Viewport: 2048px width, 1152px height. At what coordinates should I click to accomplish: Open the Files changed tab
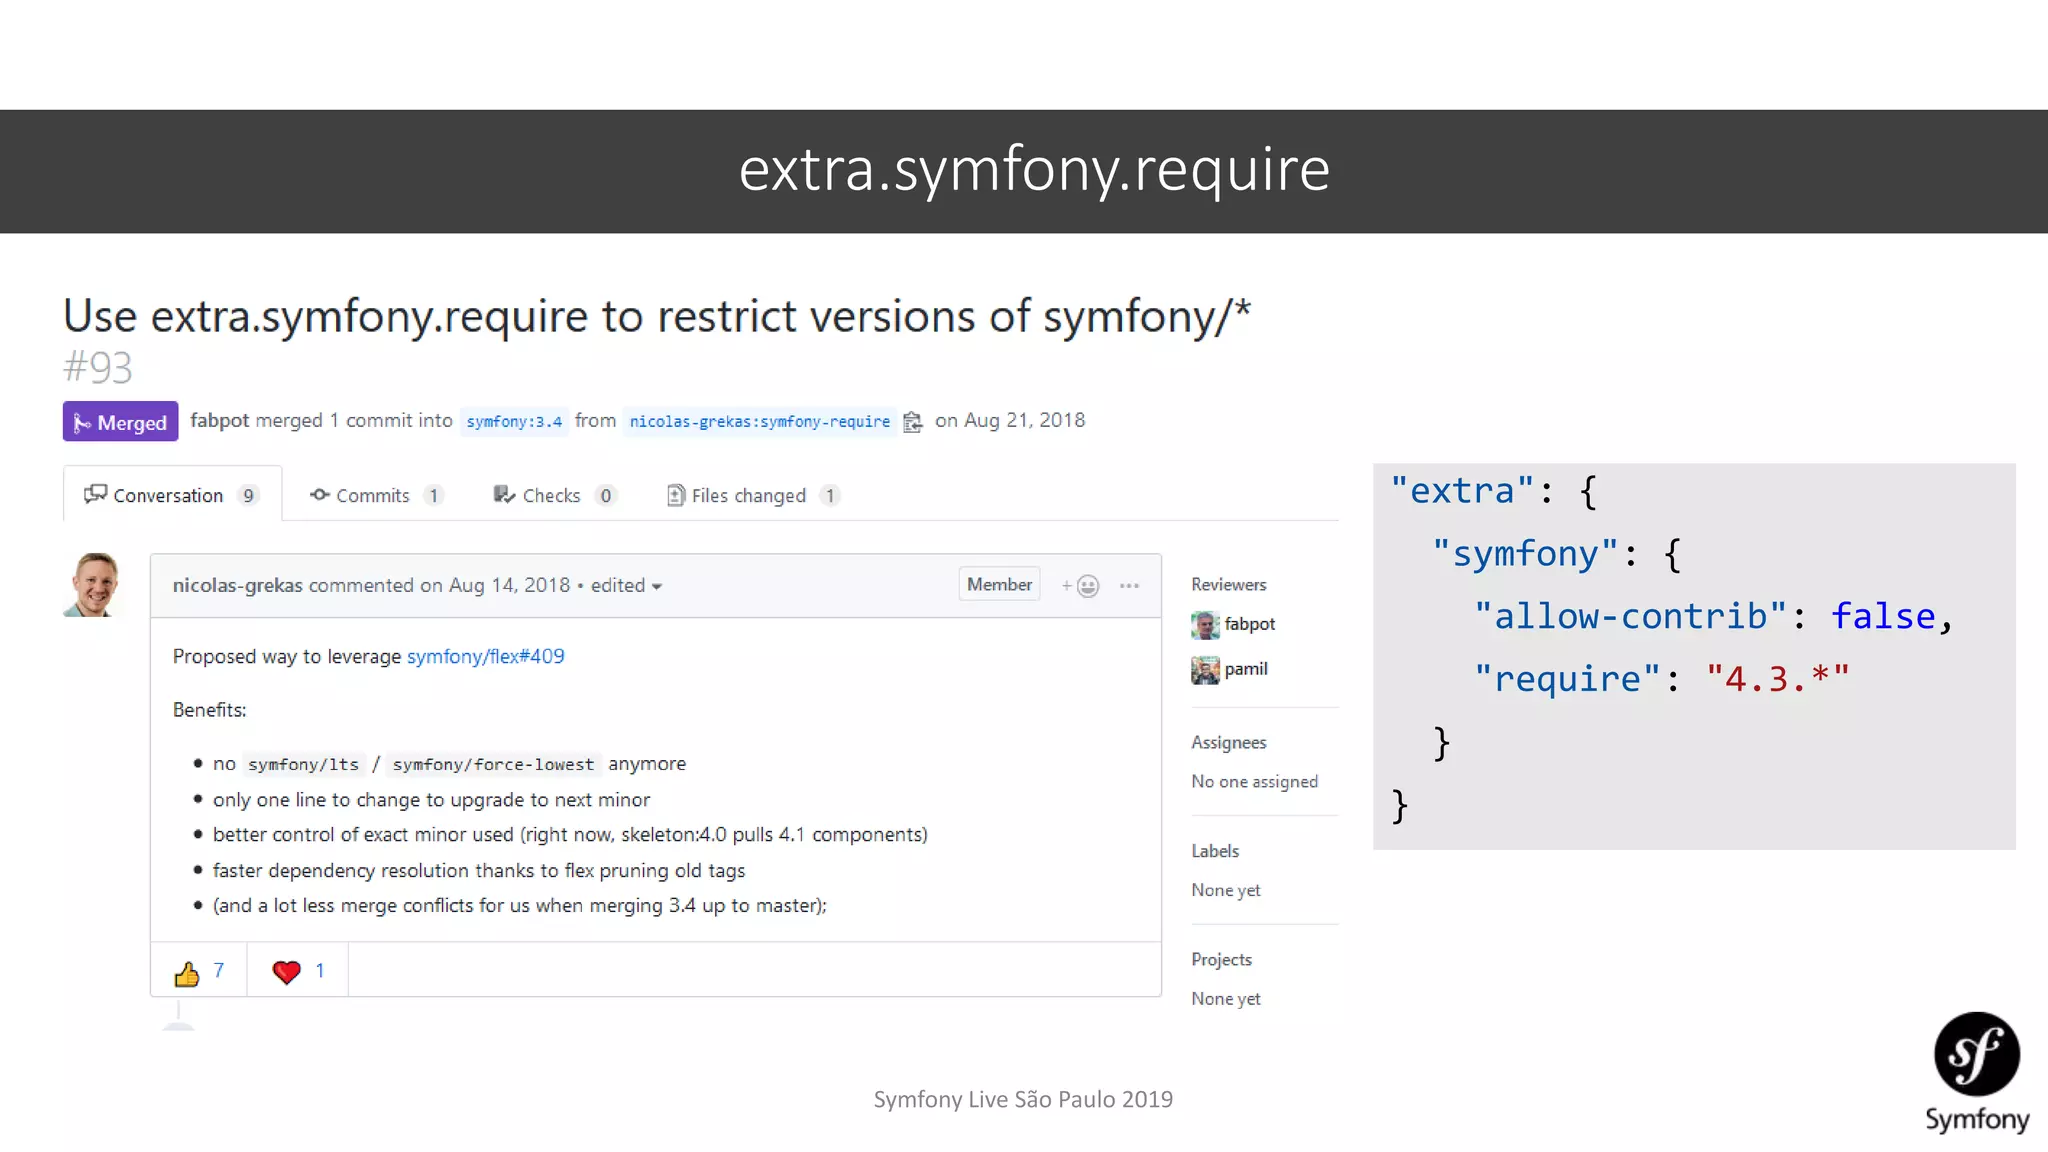pyautogui.click(x=753, y=495)
